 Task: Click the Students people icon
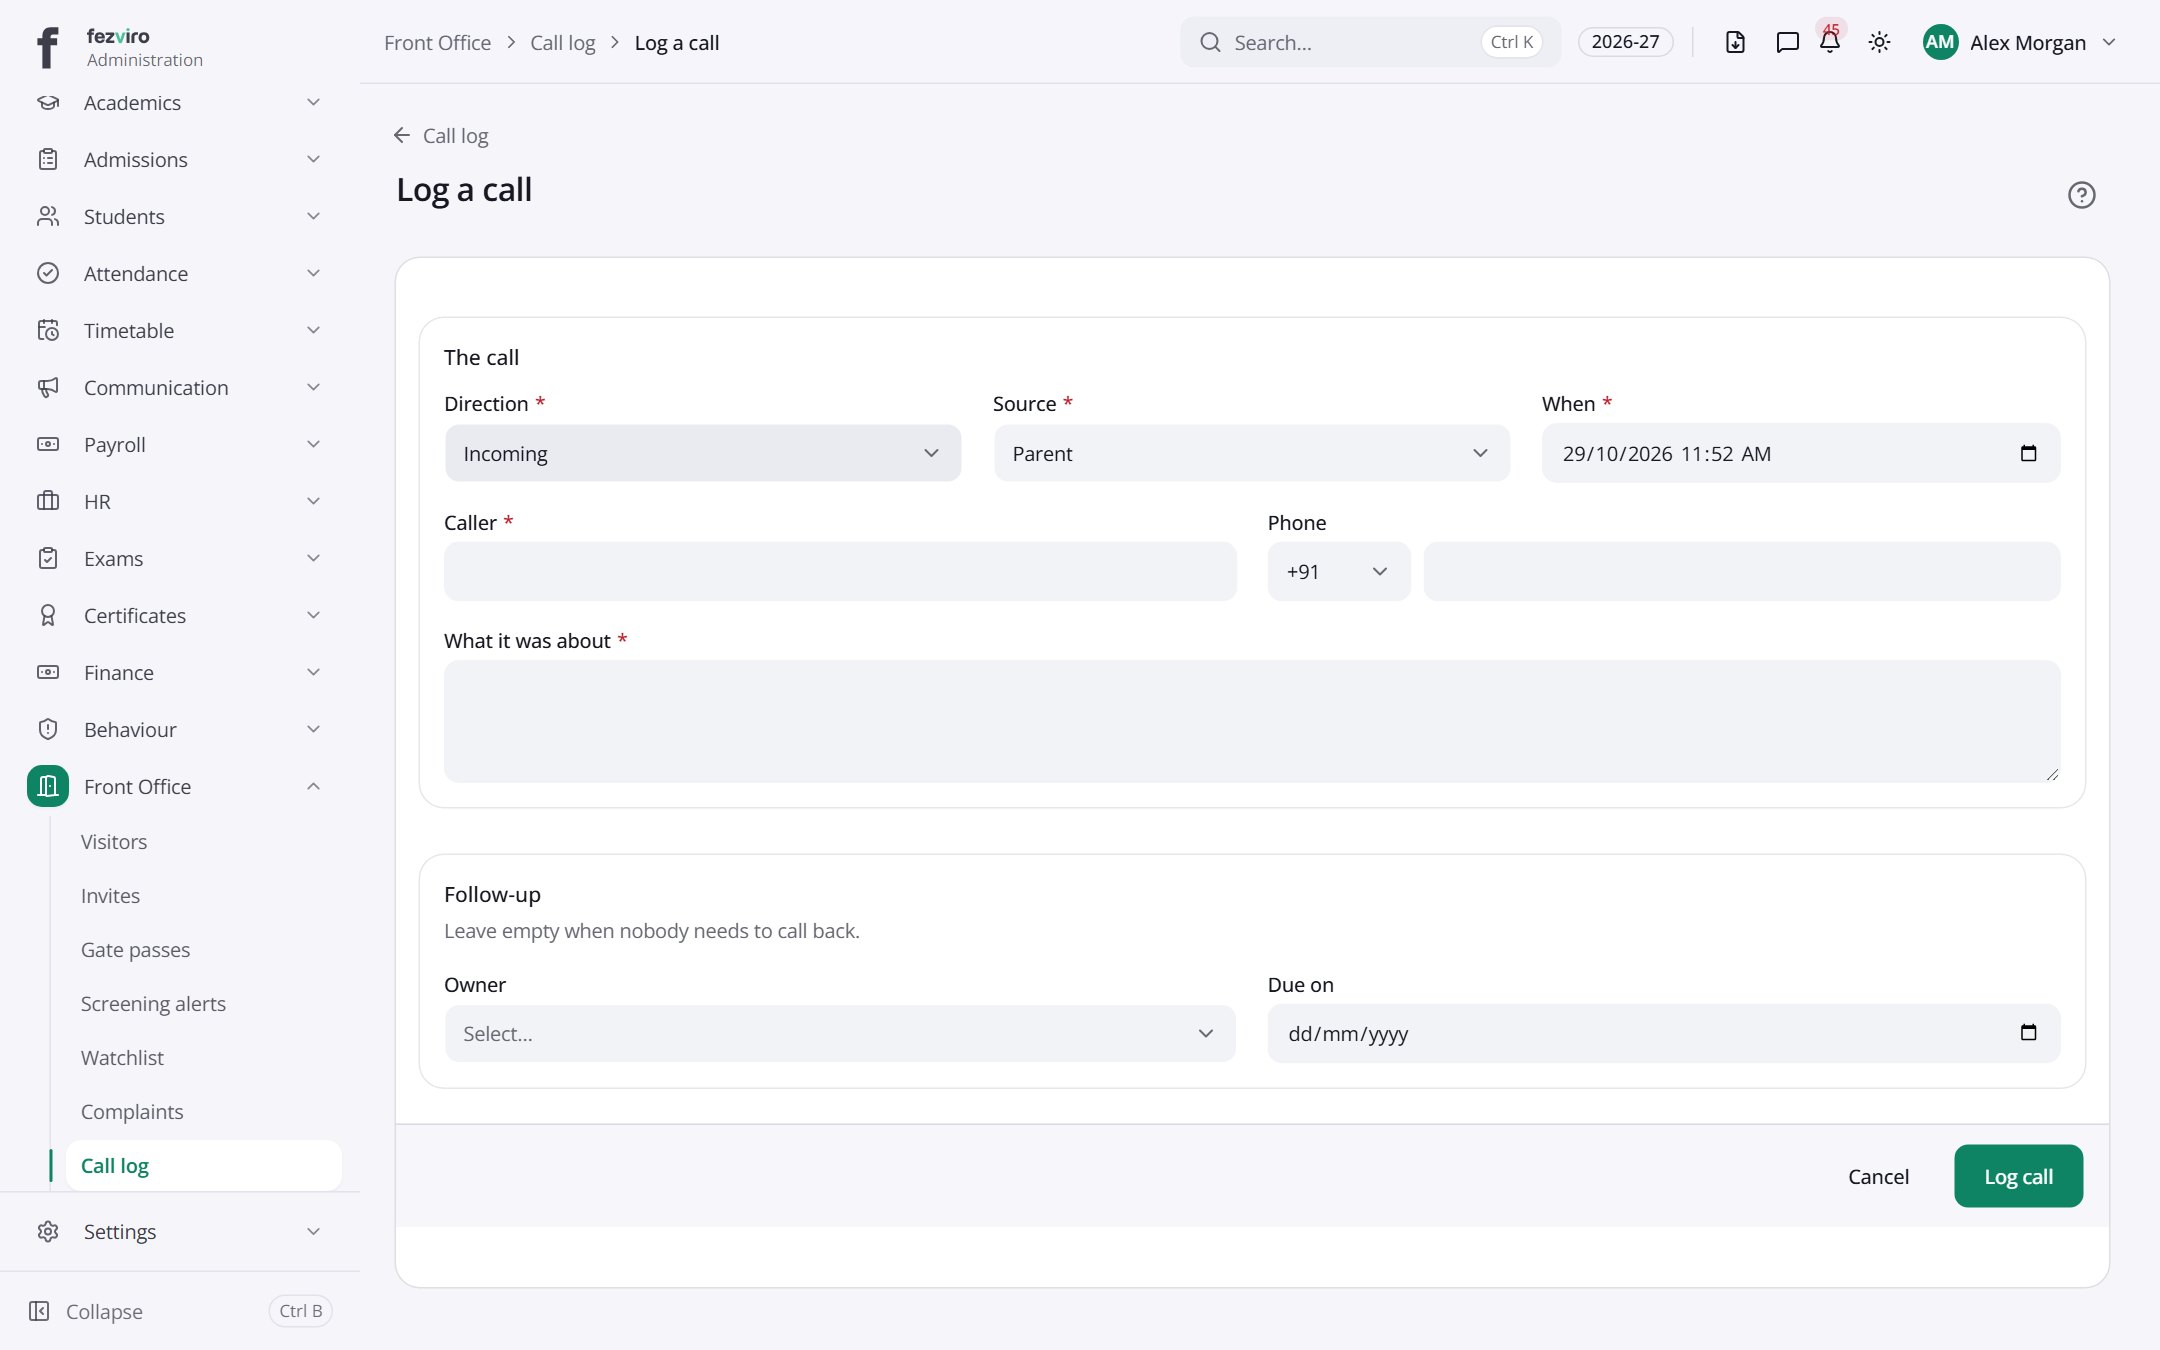48,217
